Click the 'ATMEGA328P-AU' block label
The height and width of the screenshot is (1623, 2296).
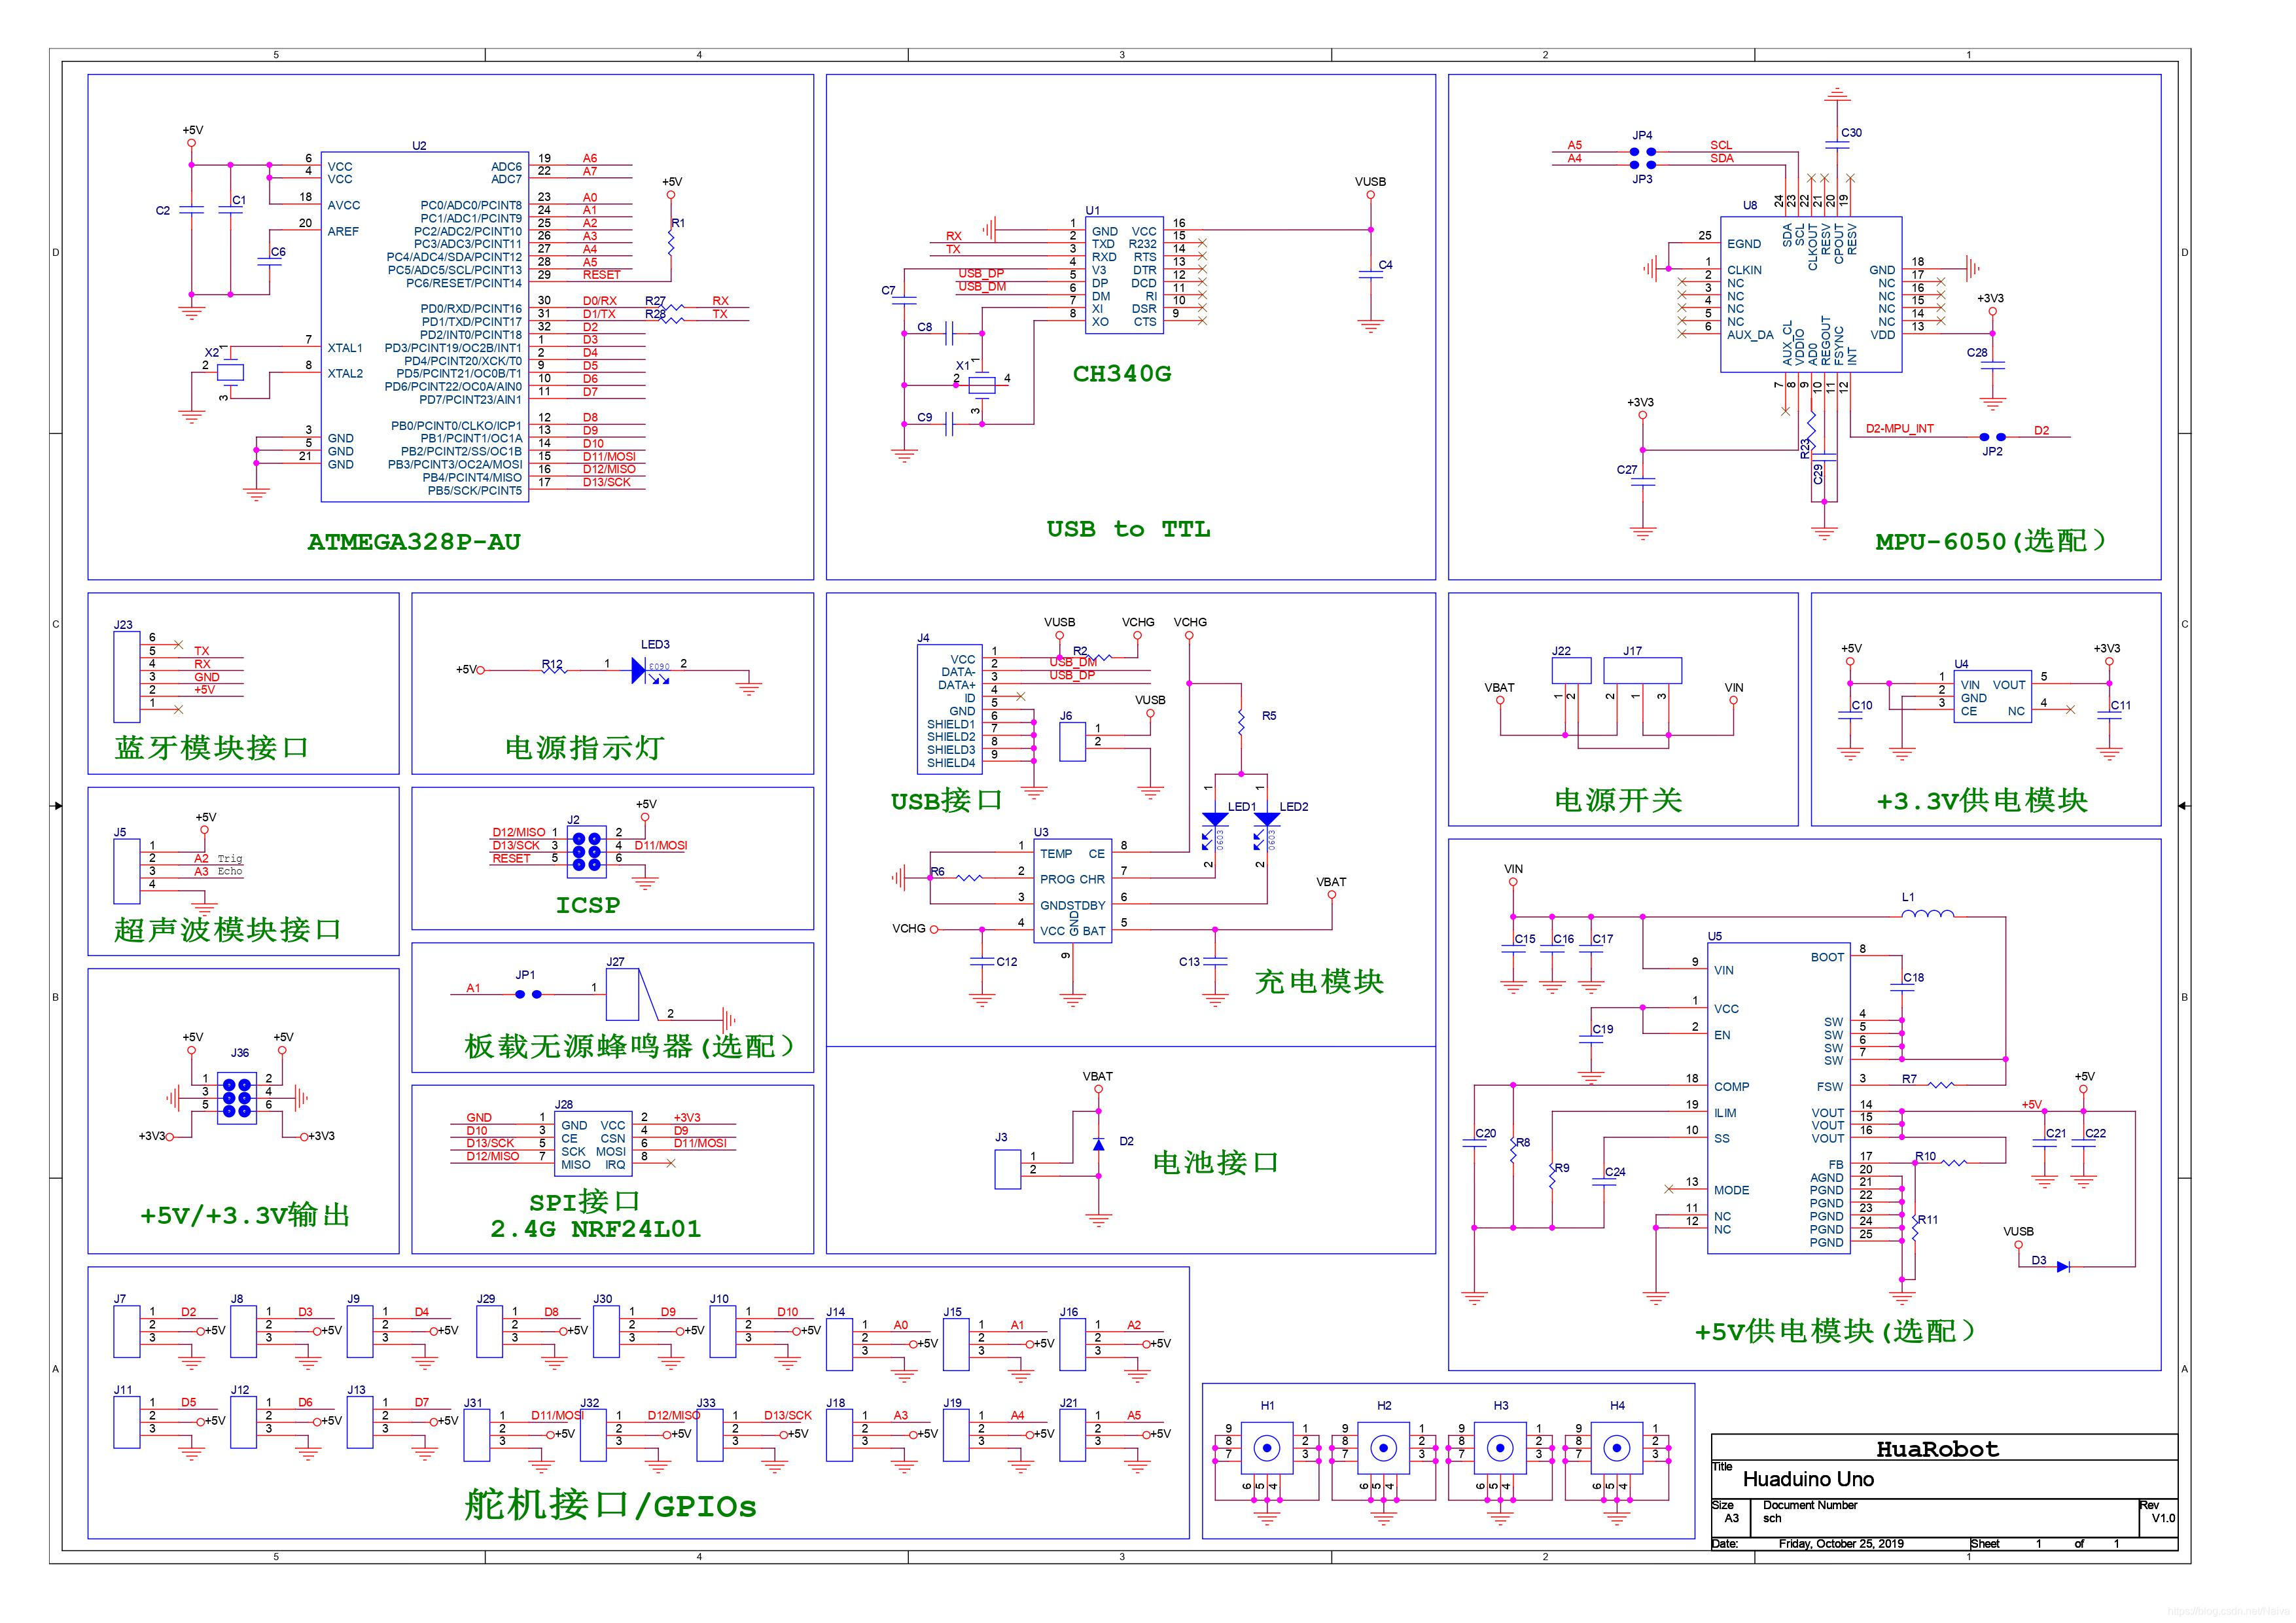point(414,542)
